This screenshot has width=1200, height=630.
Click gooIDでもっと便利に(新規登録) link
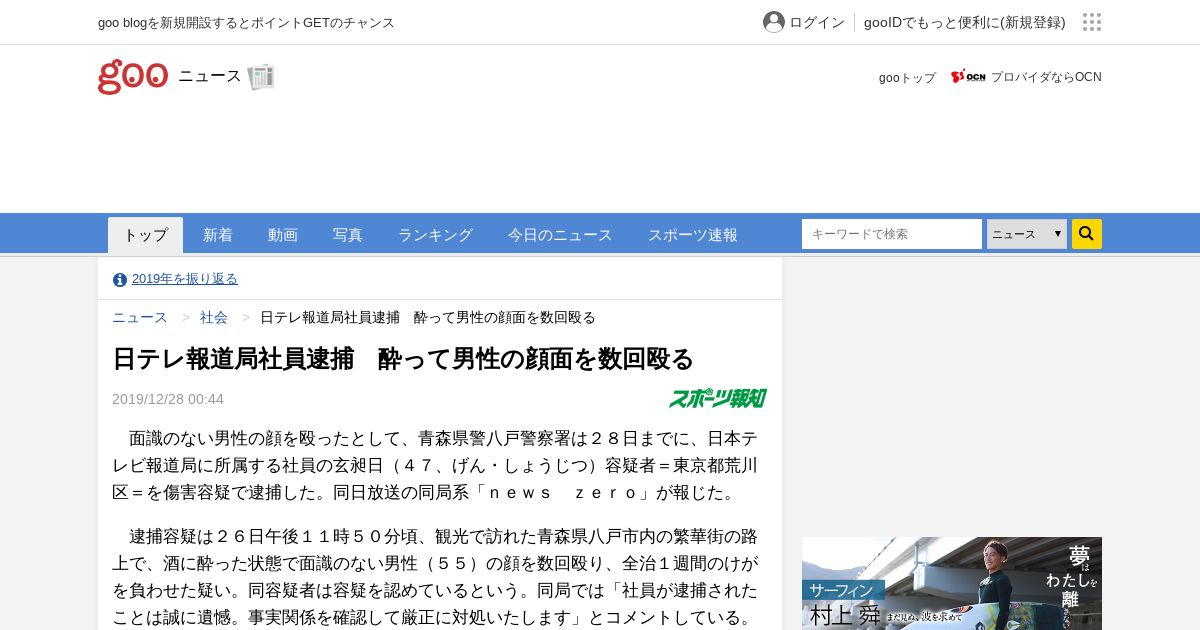[x=965, y=22]
